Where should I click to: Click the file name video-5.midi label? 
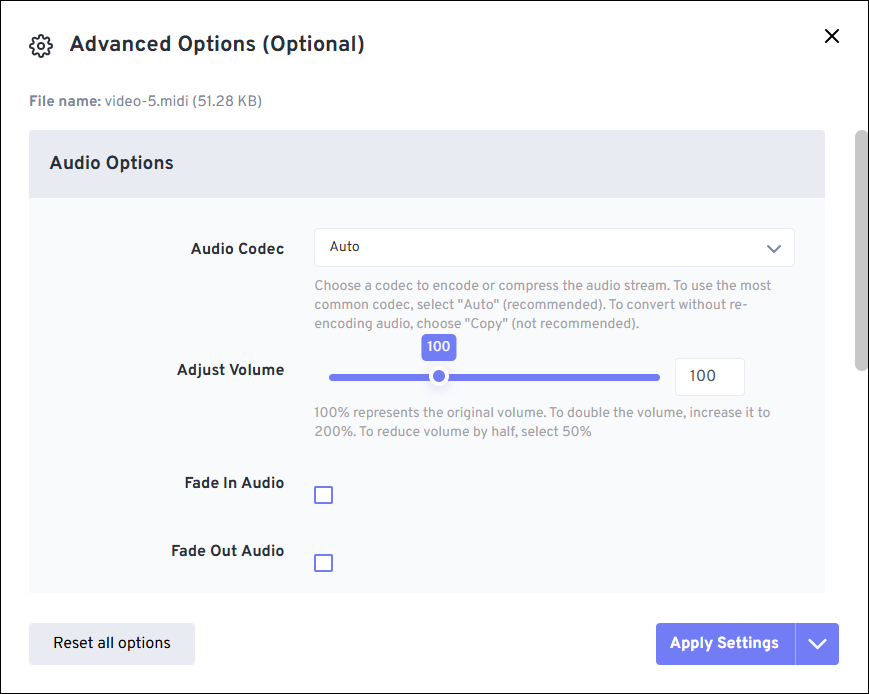[145, 101]
